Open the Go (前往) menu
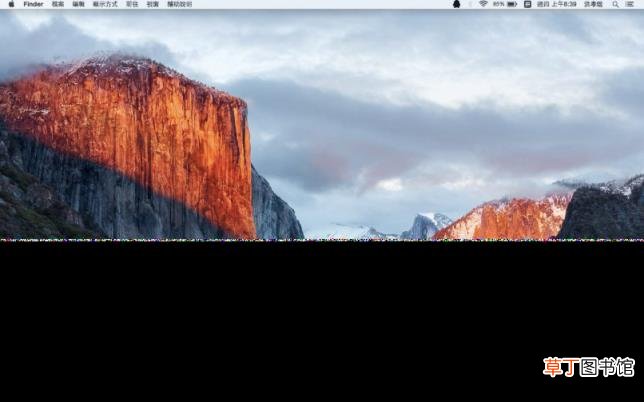The width and height of the screenshot is (644, 402). click(x=132, y=4)
